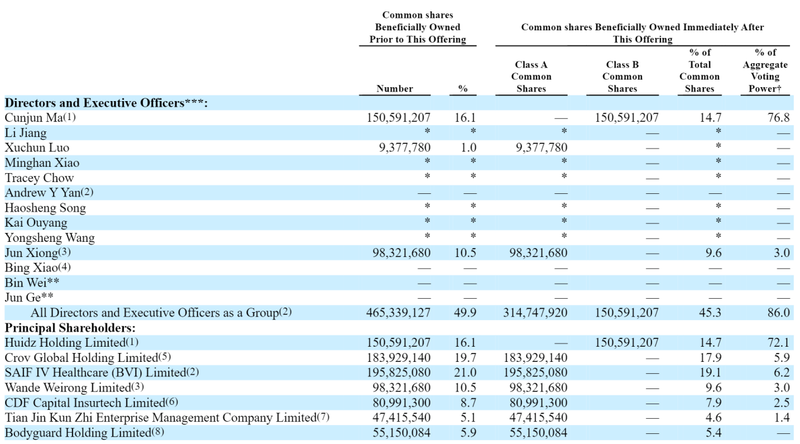Select the Jun Ge** name
This screenshot has height=444, width=800.
tap(29, 298)
